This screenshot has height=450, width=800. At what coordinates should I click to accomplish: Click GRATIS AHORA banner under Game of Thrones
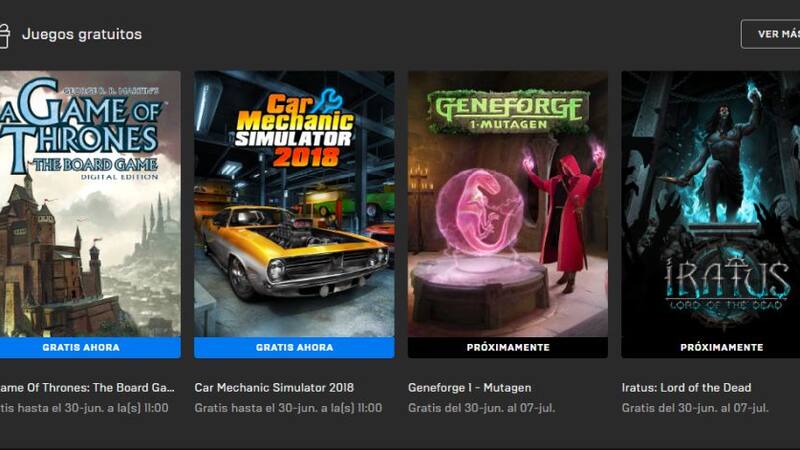90,347
